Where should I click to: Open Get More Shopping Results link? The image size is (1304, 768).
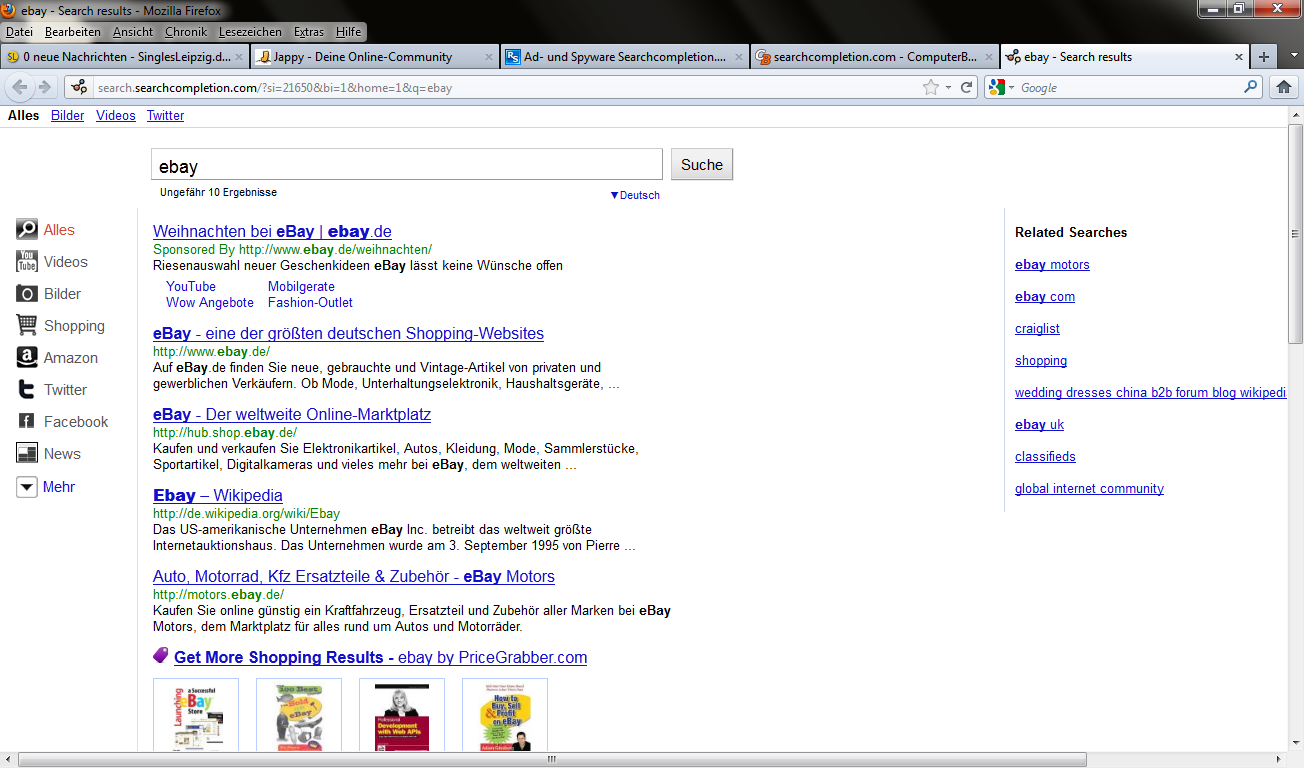coord(380,658)
